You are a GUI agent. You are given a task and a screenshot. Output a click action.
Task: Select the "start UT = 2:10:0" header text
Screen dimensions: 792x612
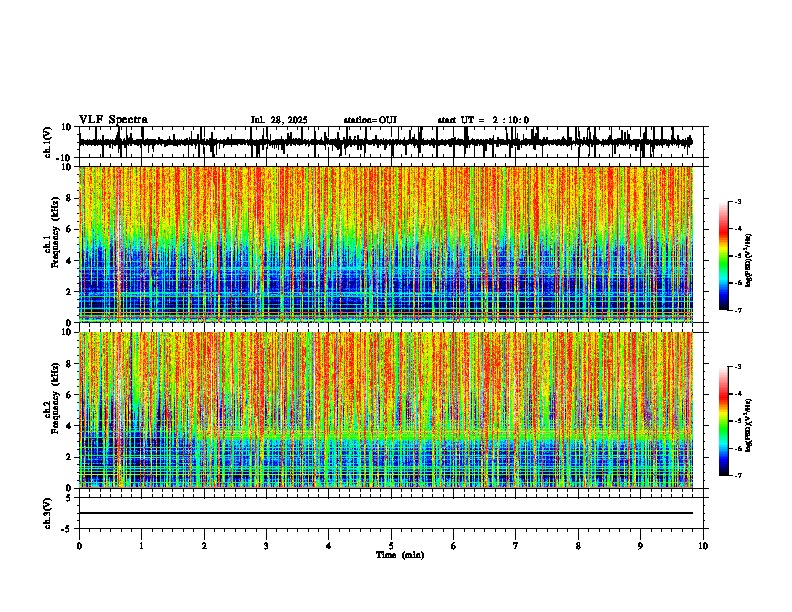pos(483,120)
